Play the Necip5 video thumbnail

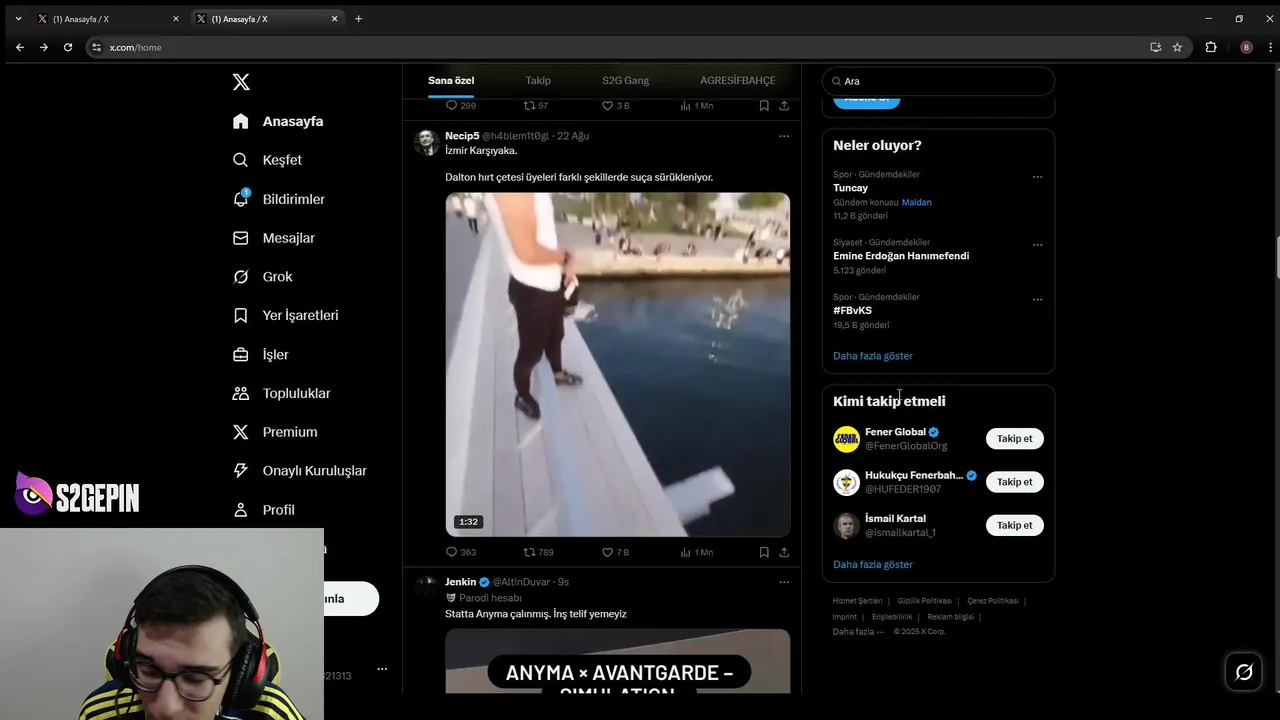coord(617,365)
